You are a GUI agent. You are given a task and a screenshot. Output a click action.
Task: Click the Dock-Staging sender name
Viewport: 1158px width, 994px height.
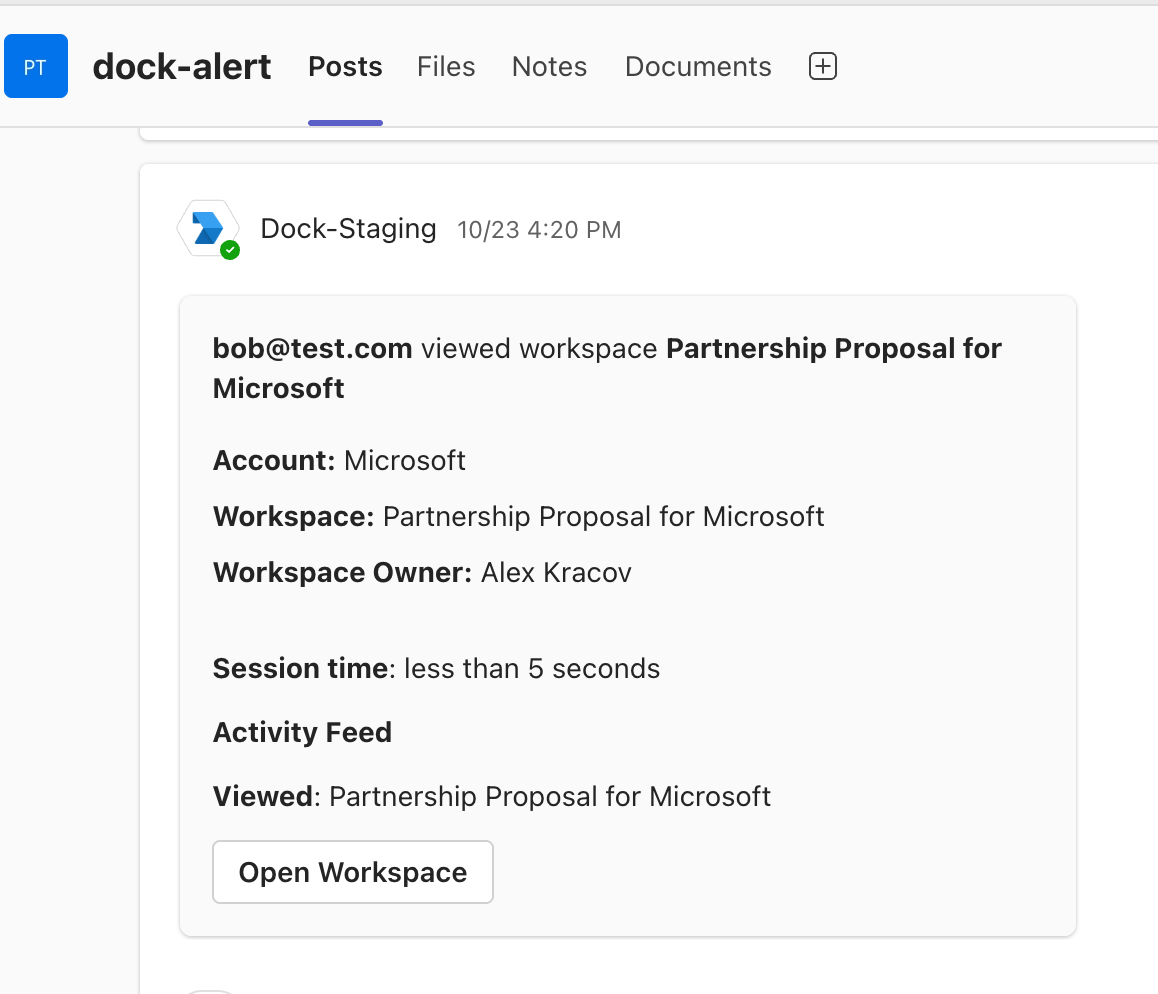(348, 229)
